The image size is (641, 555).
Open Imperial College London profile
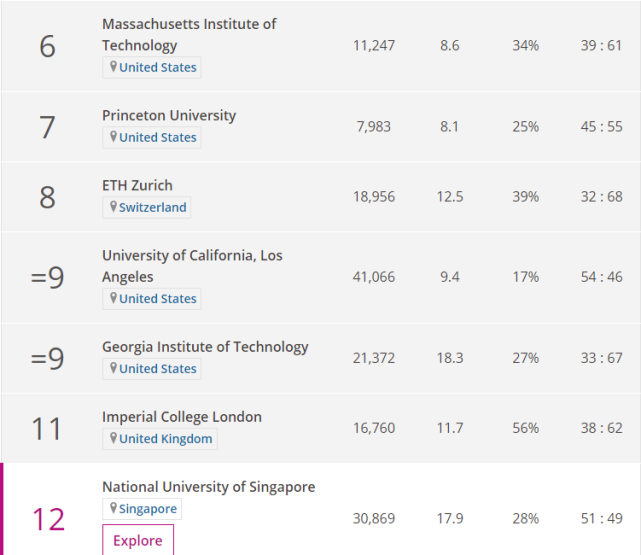(182, 416)
